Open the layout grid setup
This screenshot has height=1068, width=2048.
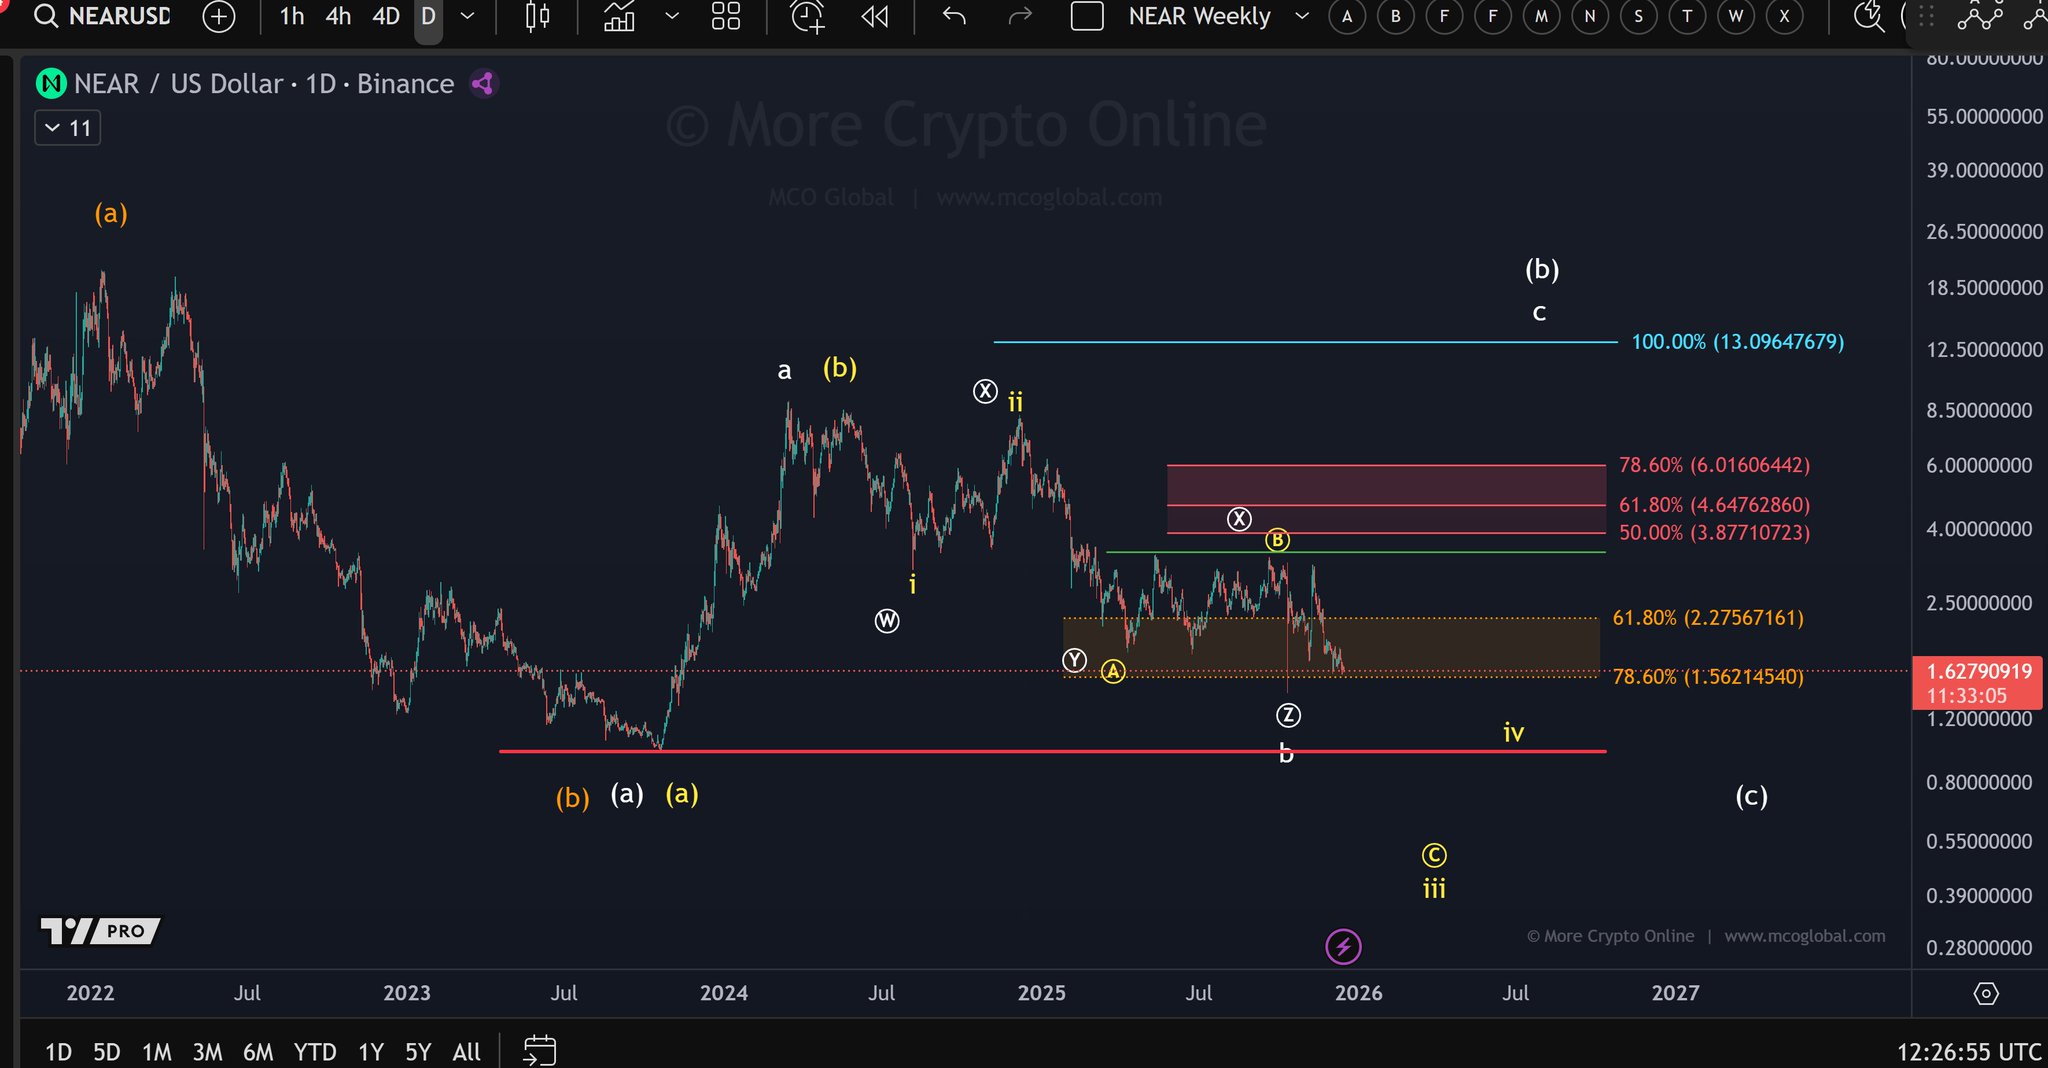point(726,17)
